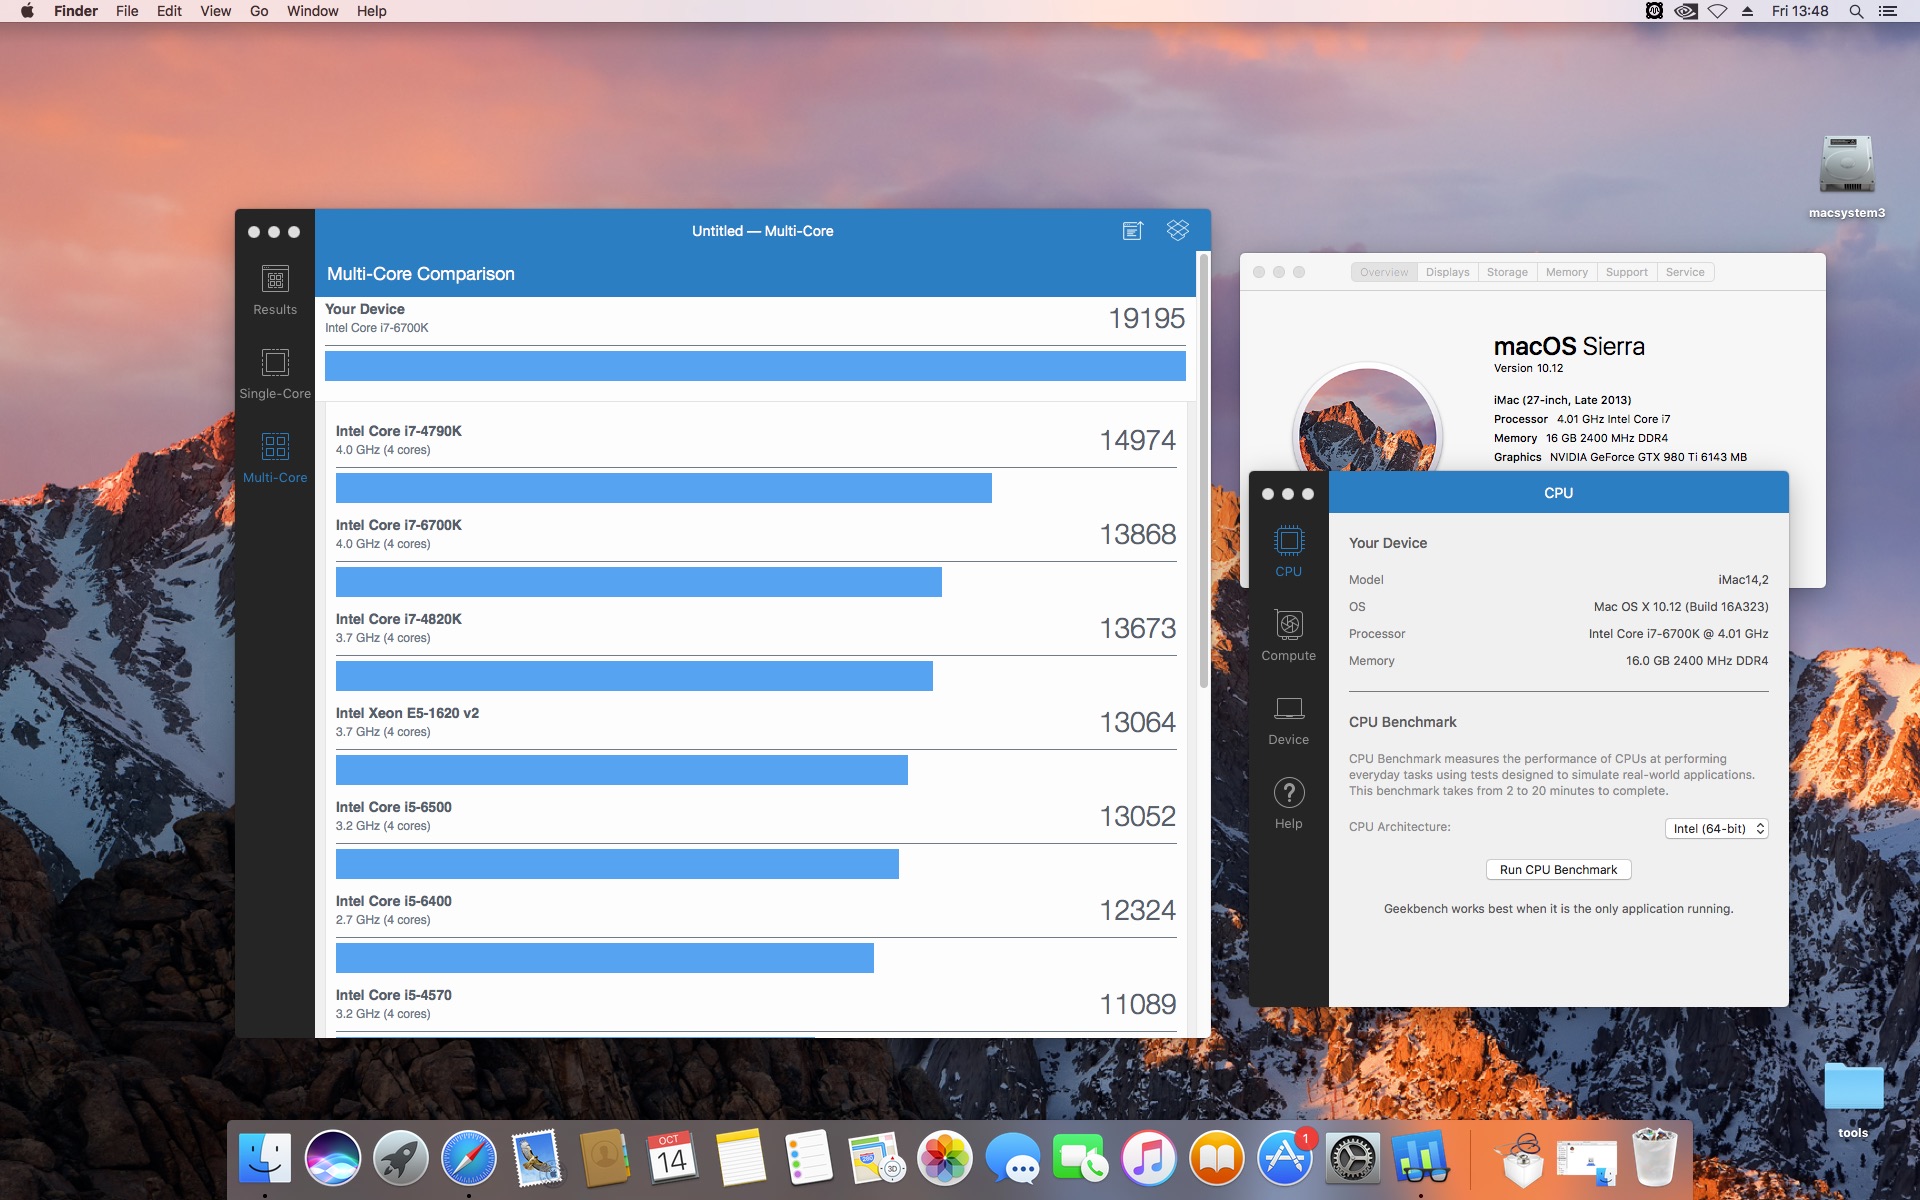The width and height of the screenshot is (1920, 1200).
Task: Open the Go menu in menu bar
Action: [259, 11]
